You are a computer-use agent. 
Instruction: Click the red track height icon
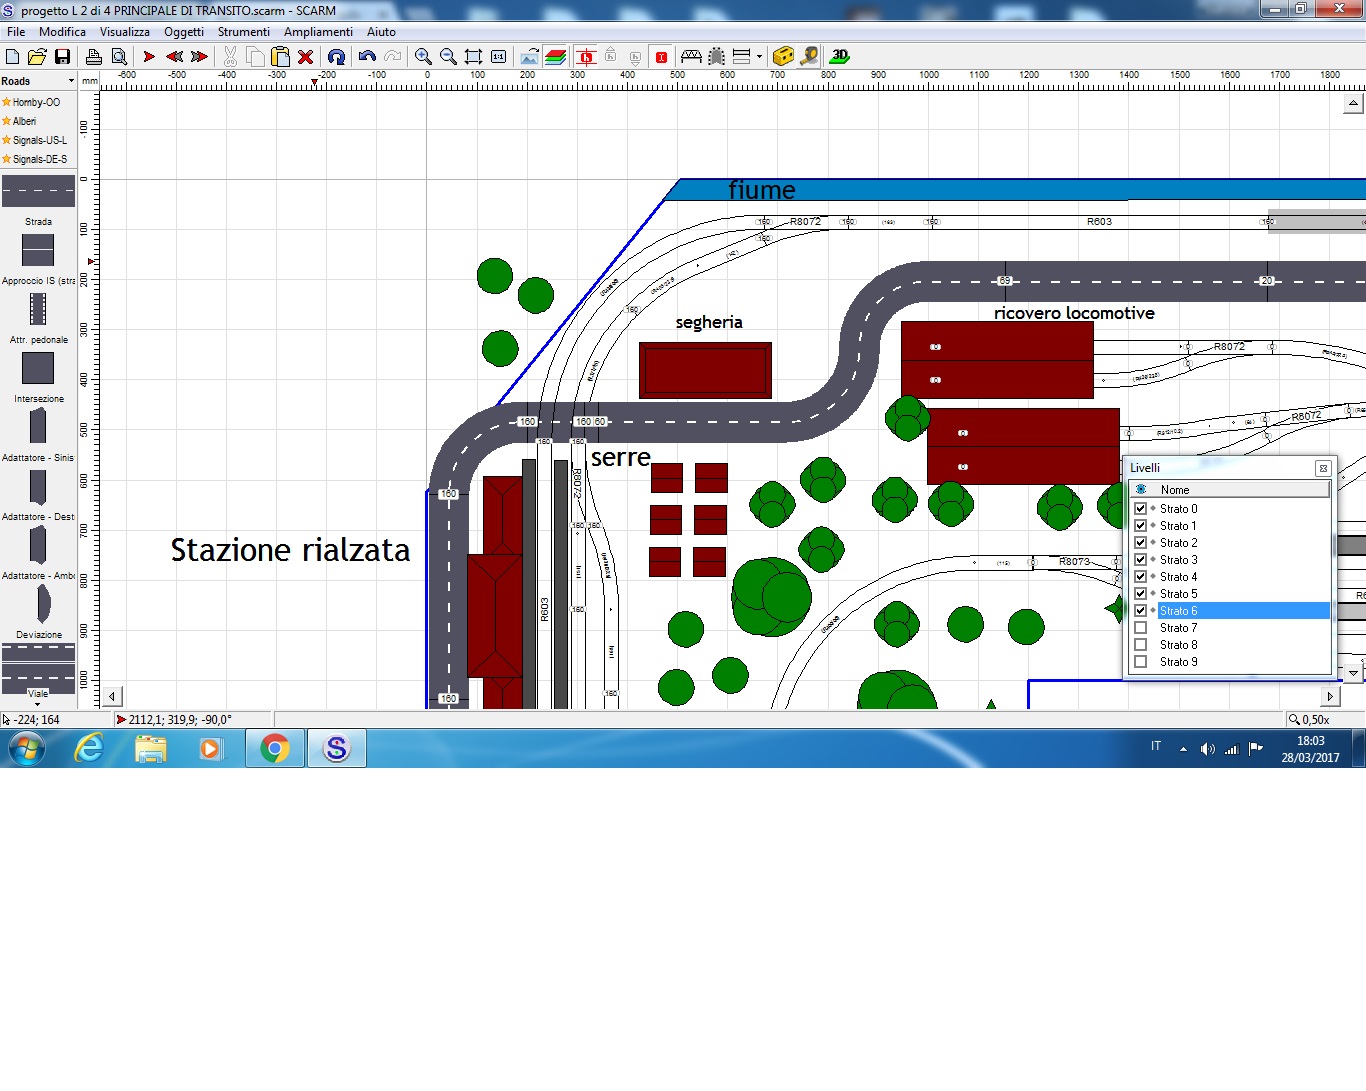586,57
